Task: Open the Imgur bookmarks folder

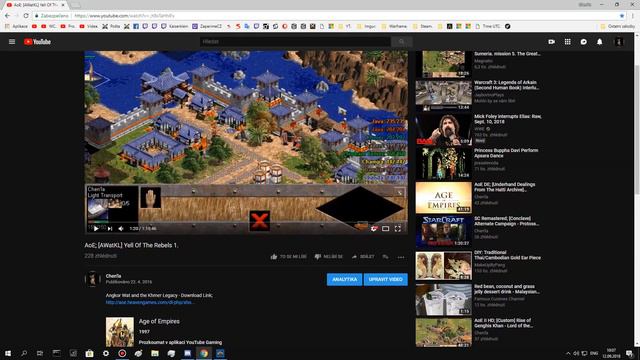Action: tap(367, 26)
